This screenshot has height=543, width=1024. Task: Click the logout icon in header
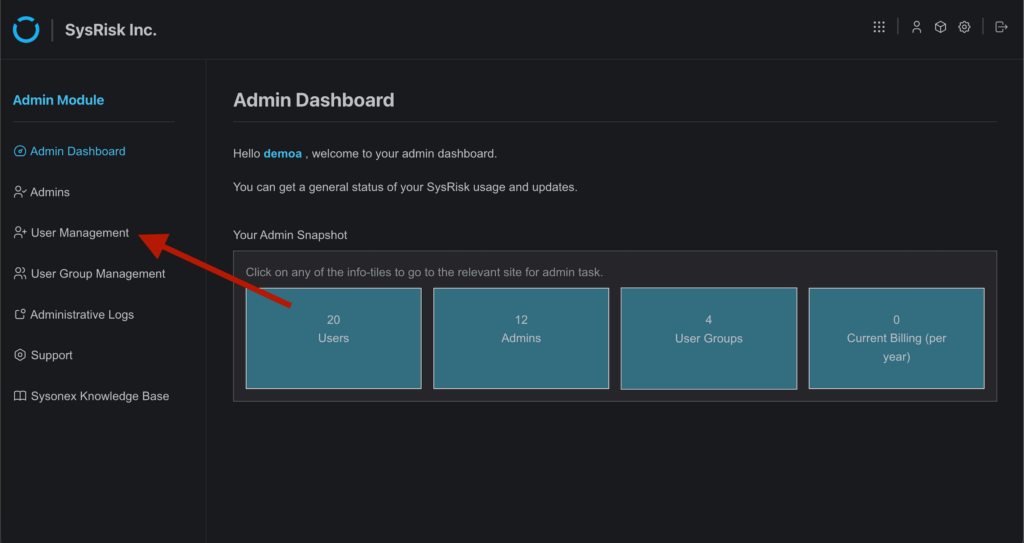1001,27
